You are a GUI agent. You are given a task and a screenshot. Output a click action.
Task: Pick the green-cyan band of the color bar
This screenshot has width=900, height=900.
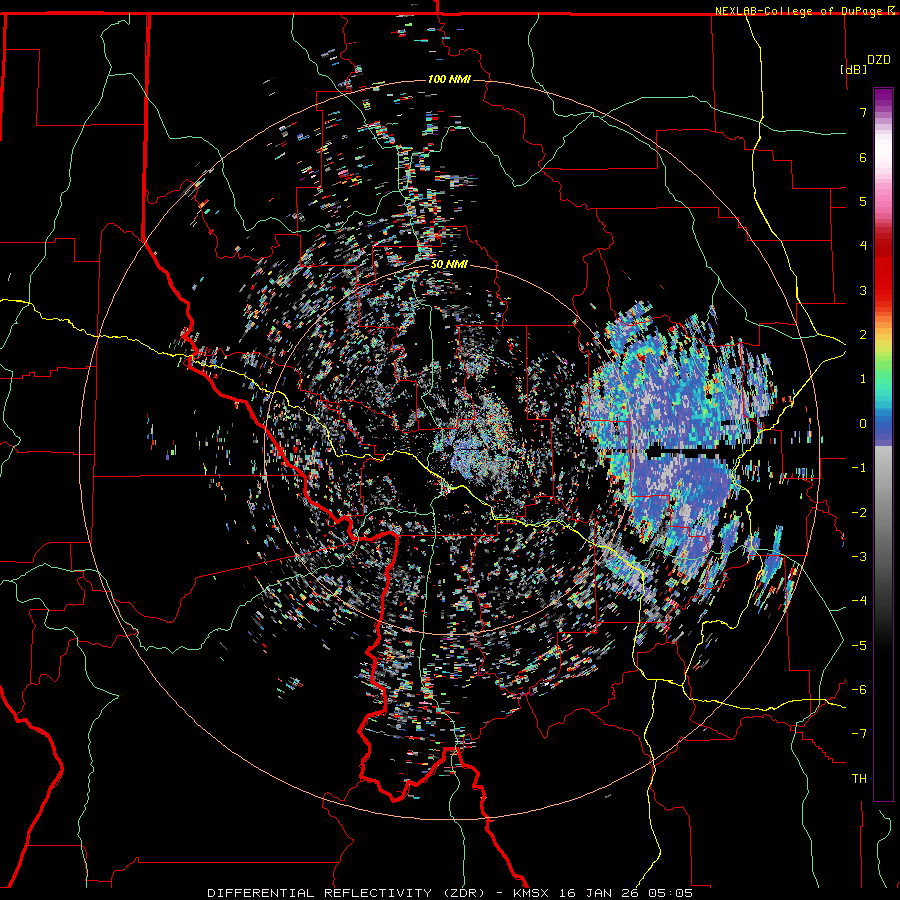(883, 383)
